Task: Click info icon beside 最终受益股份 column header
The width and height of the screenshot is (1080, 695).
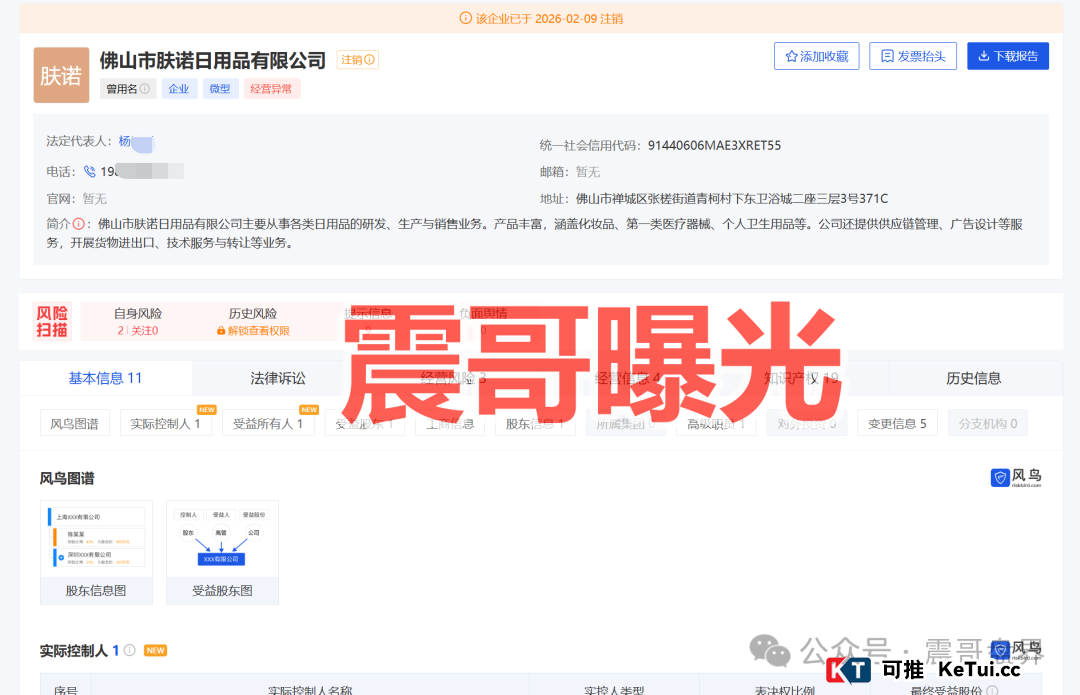Action: [993, 689]
